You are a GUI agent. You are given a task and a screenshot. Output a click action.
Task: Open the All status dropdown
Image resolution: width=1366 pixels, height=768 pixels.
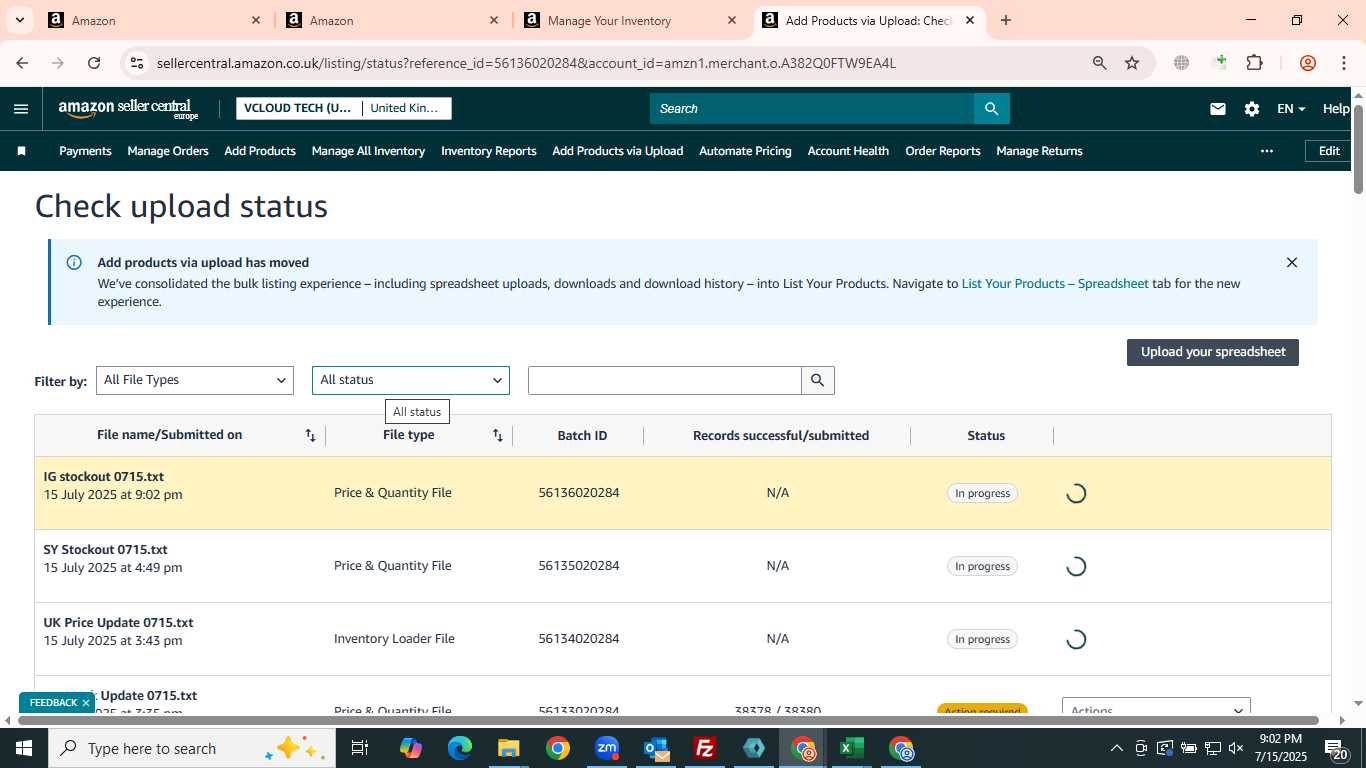pyautogui.click(x=411, y=380)
